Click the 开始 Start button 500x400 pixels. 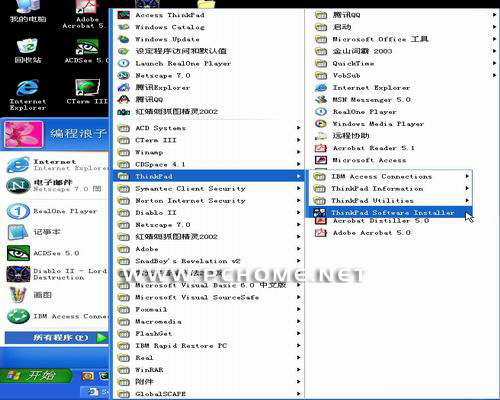click(x=36, y=376)
